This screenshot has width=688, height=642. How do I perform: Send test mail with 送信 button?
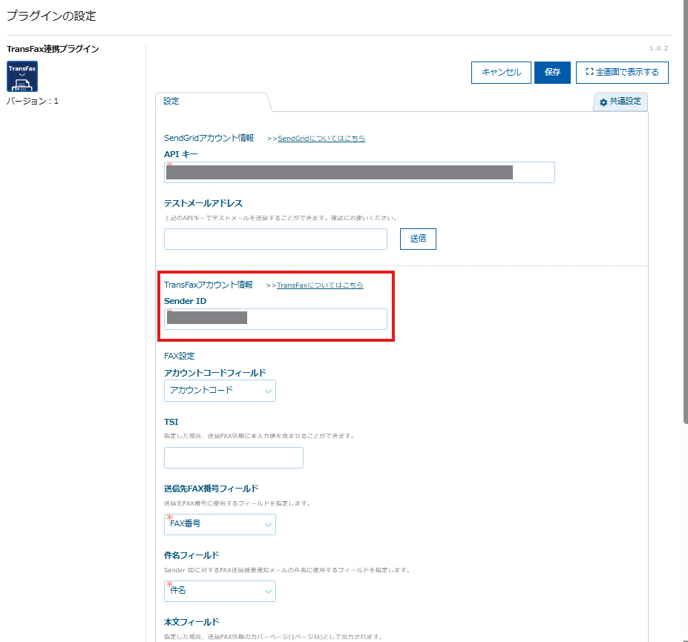418,239
